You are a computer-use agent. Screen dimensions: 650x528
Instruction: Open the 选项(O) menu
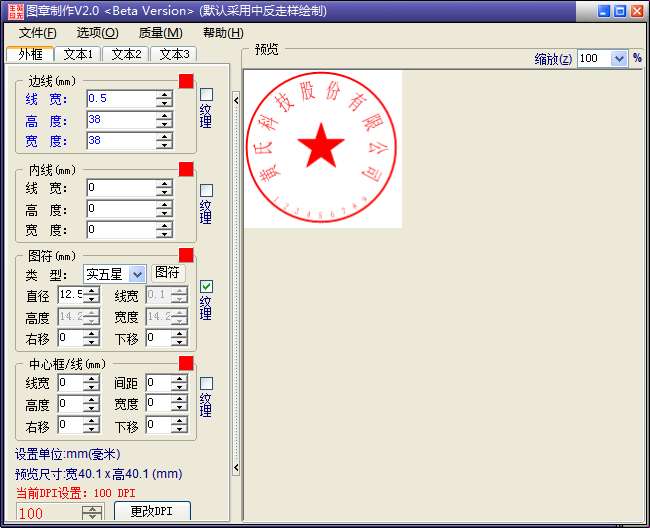pos(96,33)
